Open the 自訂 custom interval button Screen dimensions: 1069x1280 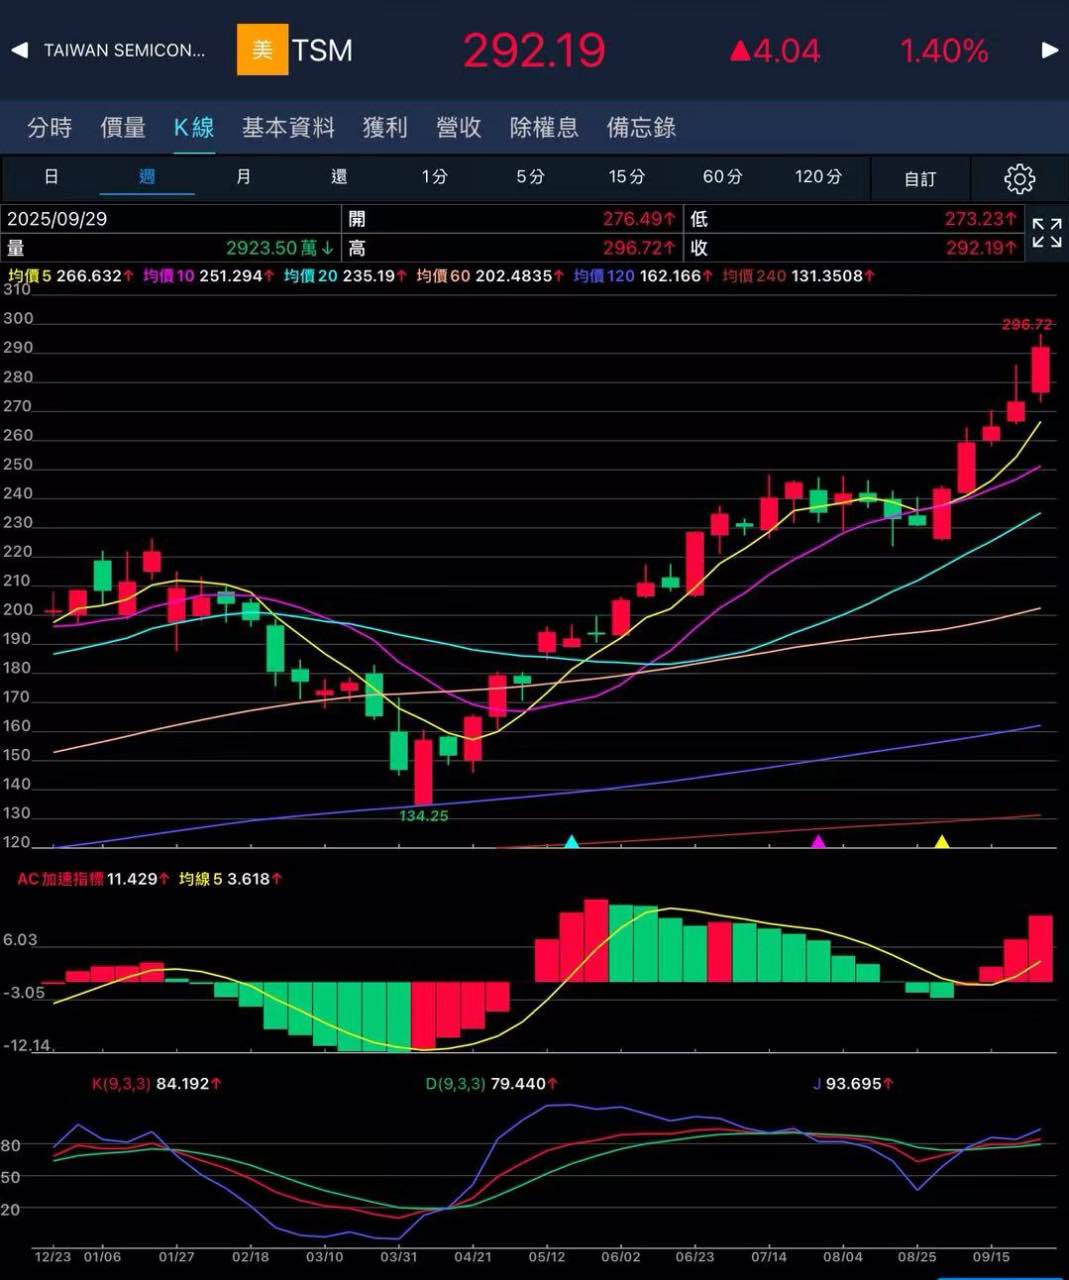click(x=920, y=179)
